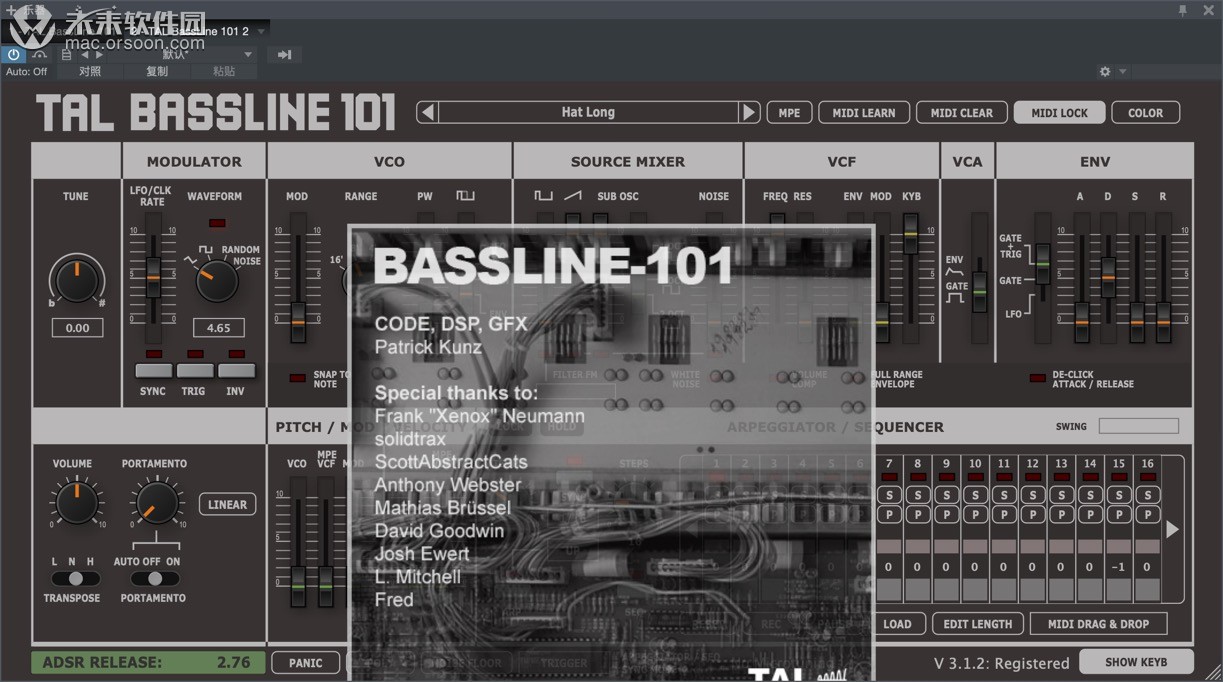Click the SHOW KEYB button

(x=1136, y=662)
